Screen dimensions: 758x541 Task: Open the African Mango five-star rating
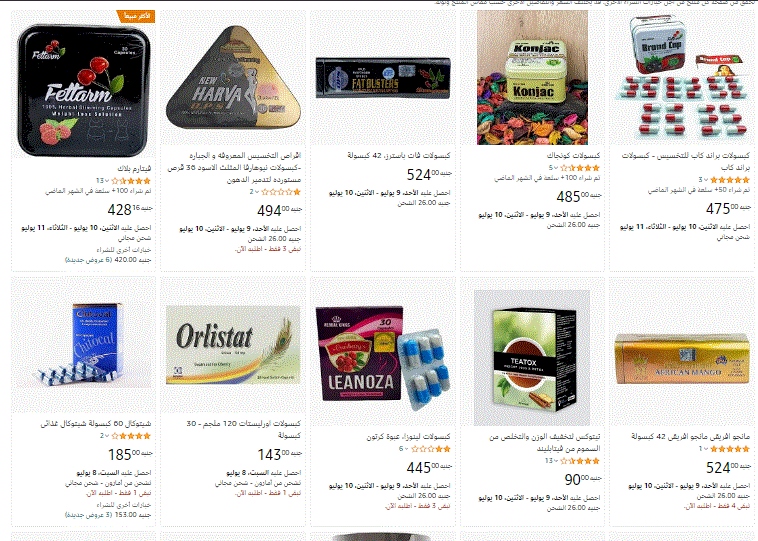730,449
